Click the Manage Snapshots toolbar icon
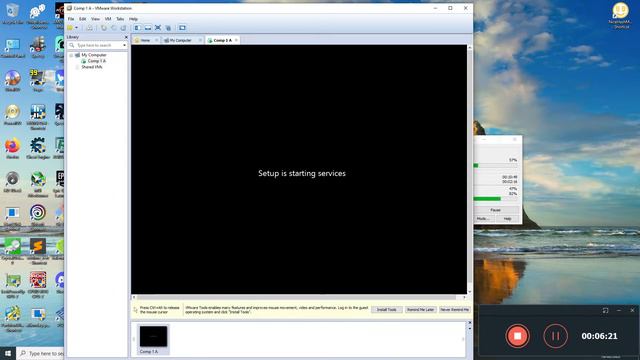The width and height of the screenshot is (640, 360). [123, 28]
